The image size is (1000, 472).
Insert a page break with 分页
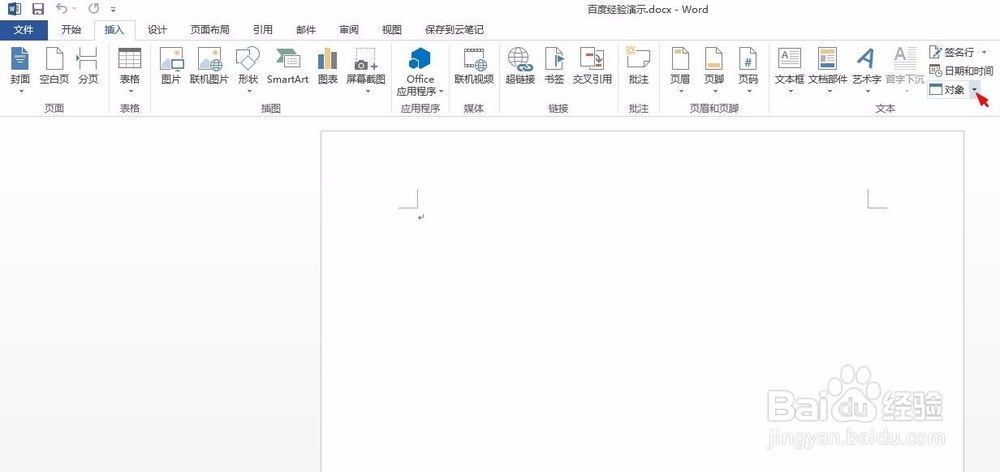[x=88, y=66]
